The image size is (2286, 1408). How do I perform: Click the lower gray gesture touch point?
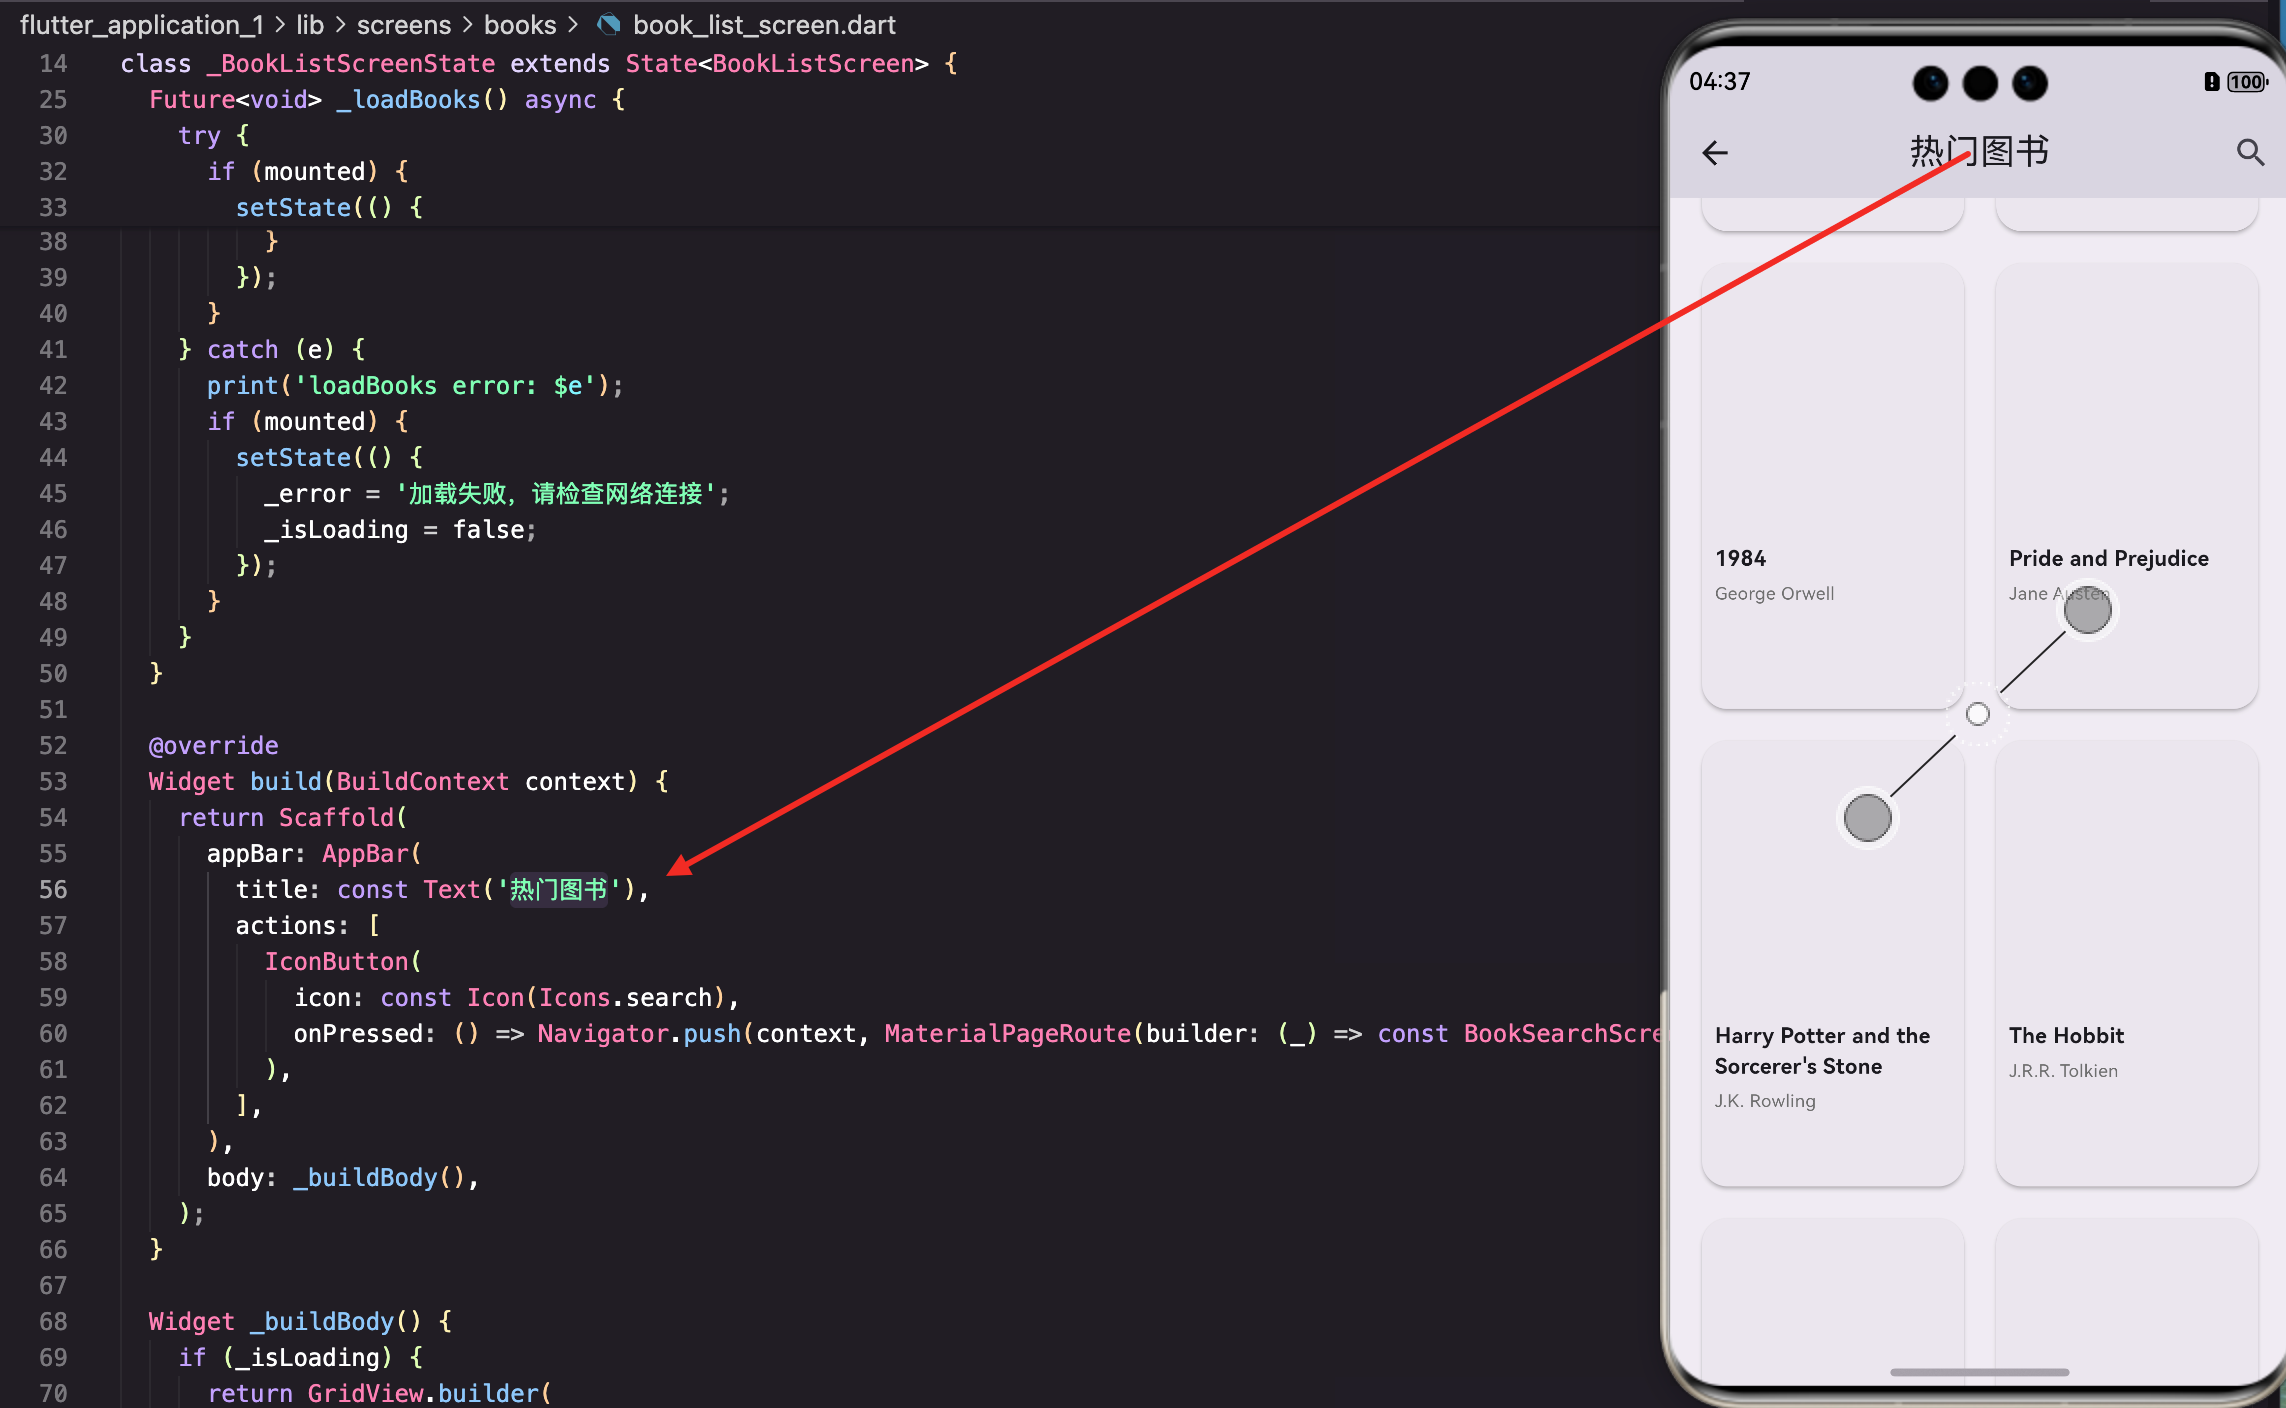click(1867, 818)
